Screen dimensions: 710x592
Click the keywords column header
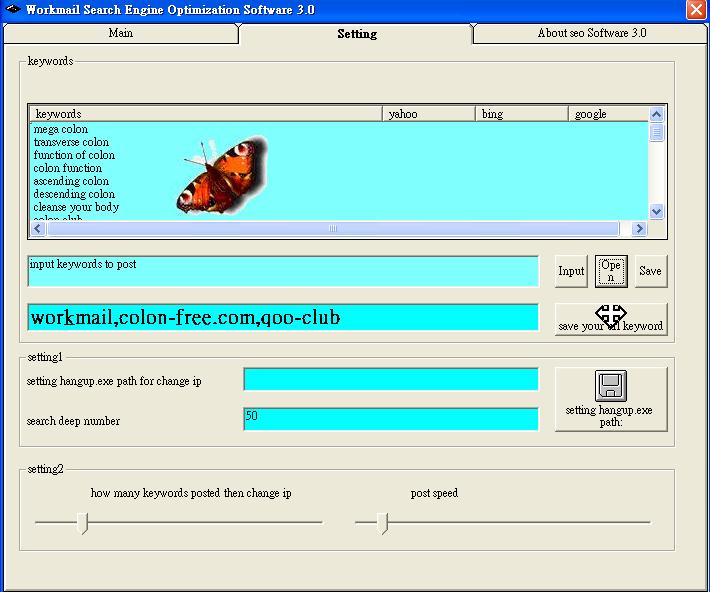tap(206, 114)
